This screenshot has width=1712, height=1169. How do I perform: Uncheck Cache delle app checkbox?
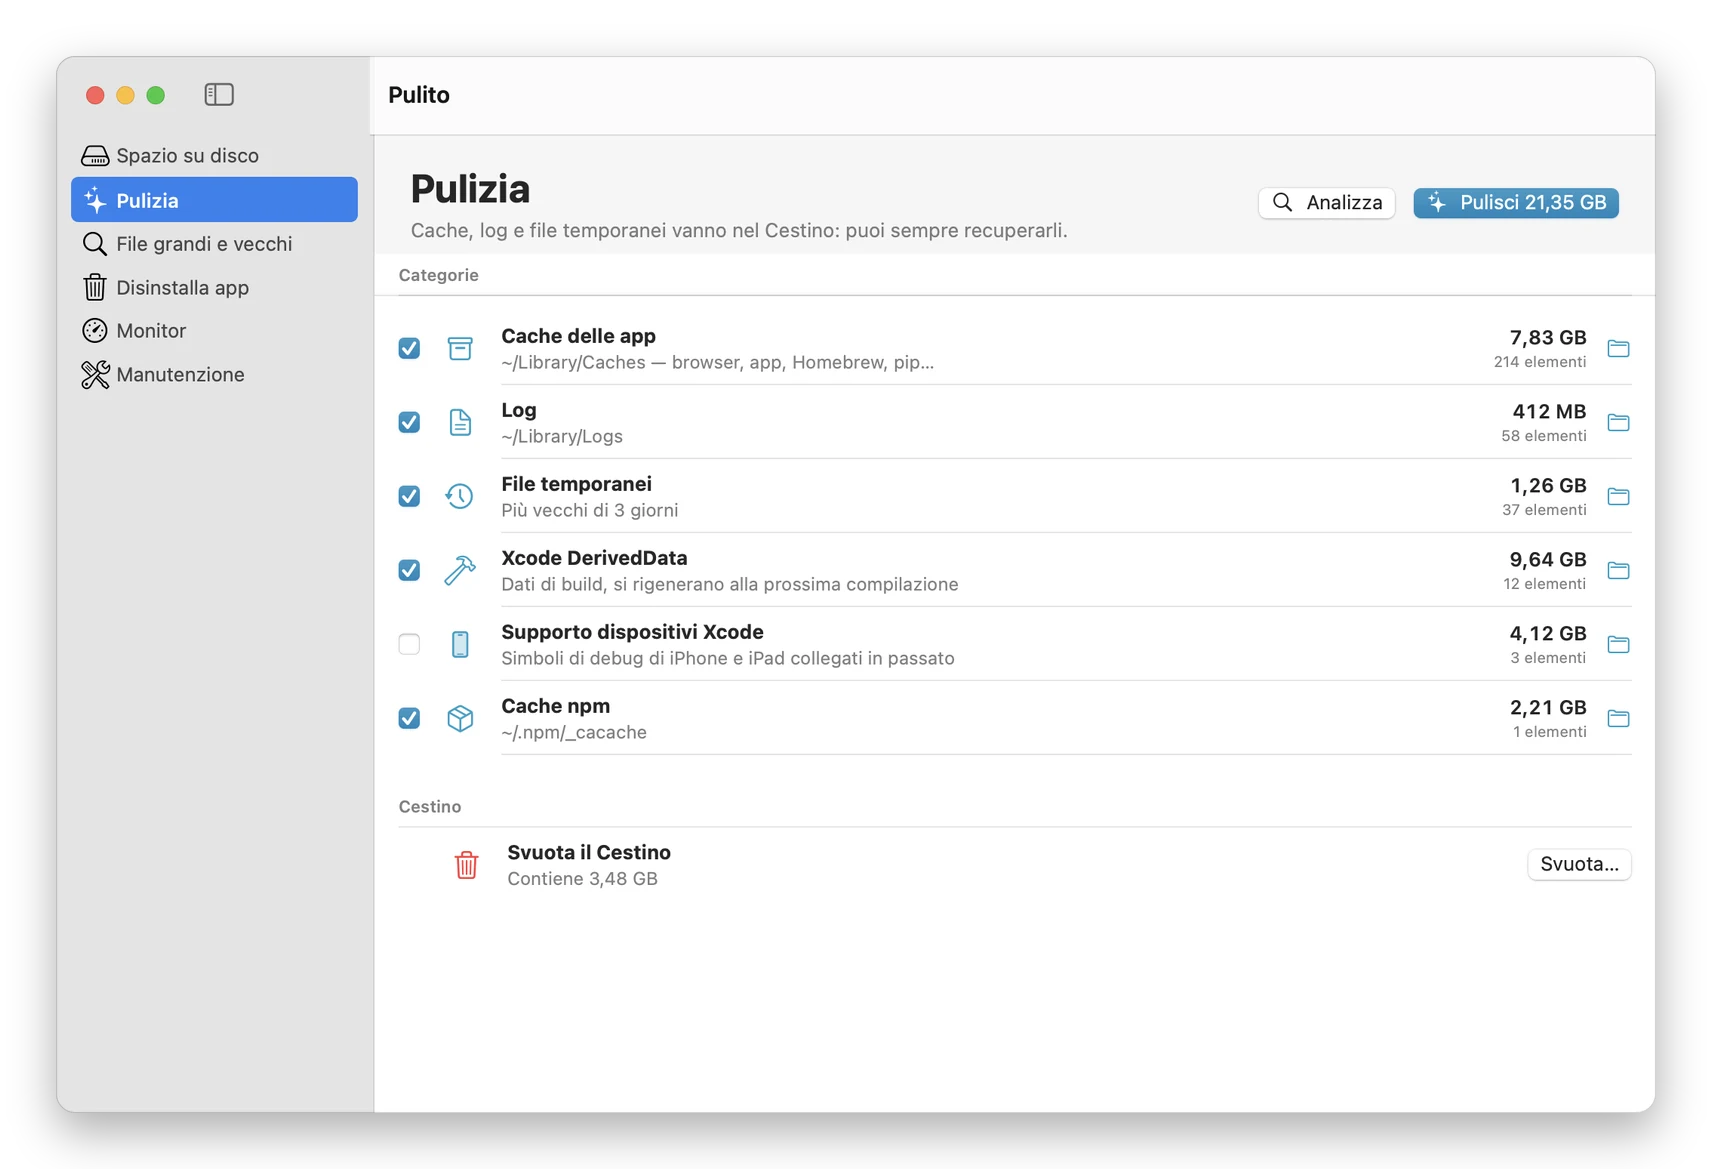click(409, 348)
